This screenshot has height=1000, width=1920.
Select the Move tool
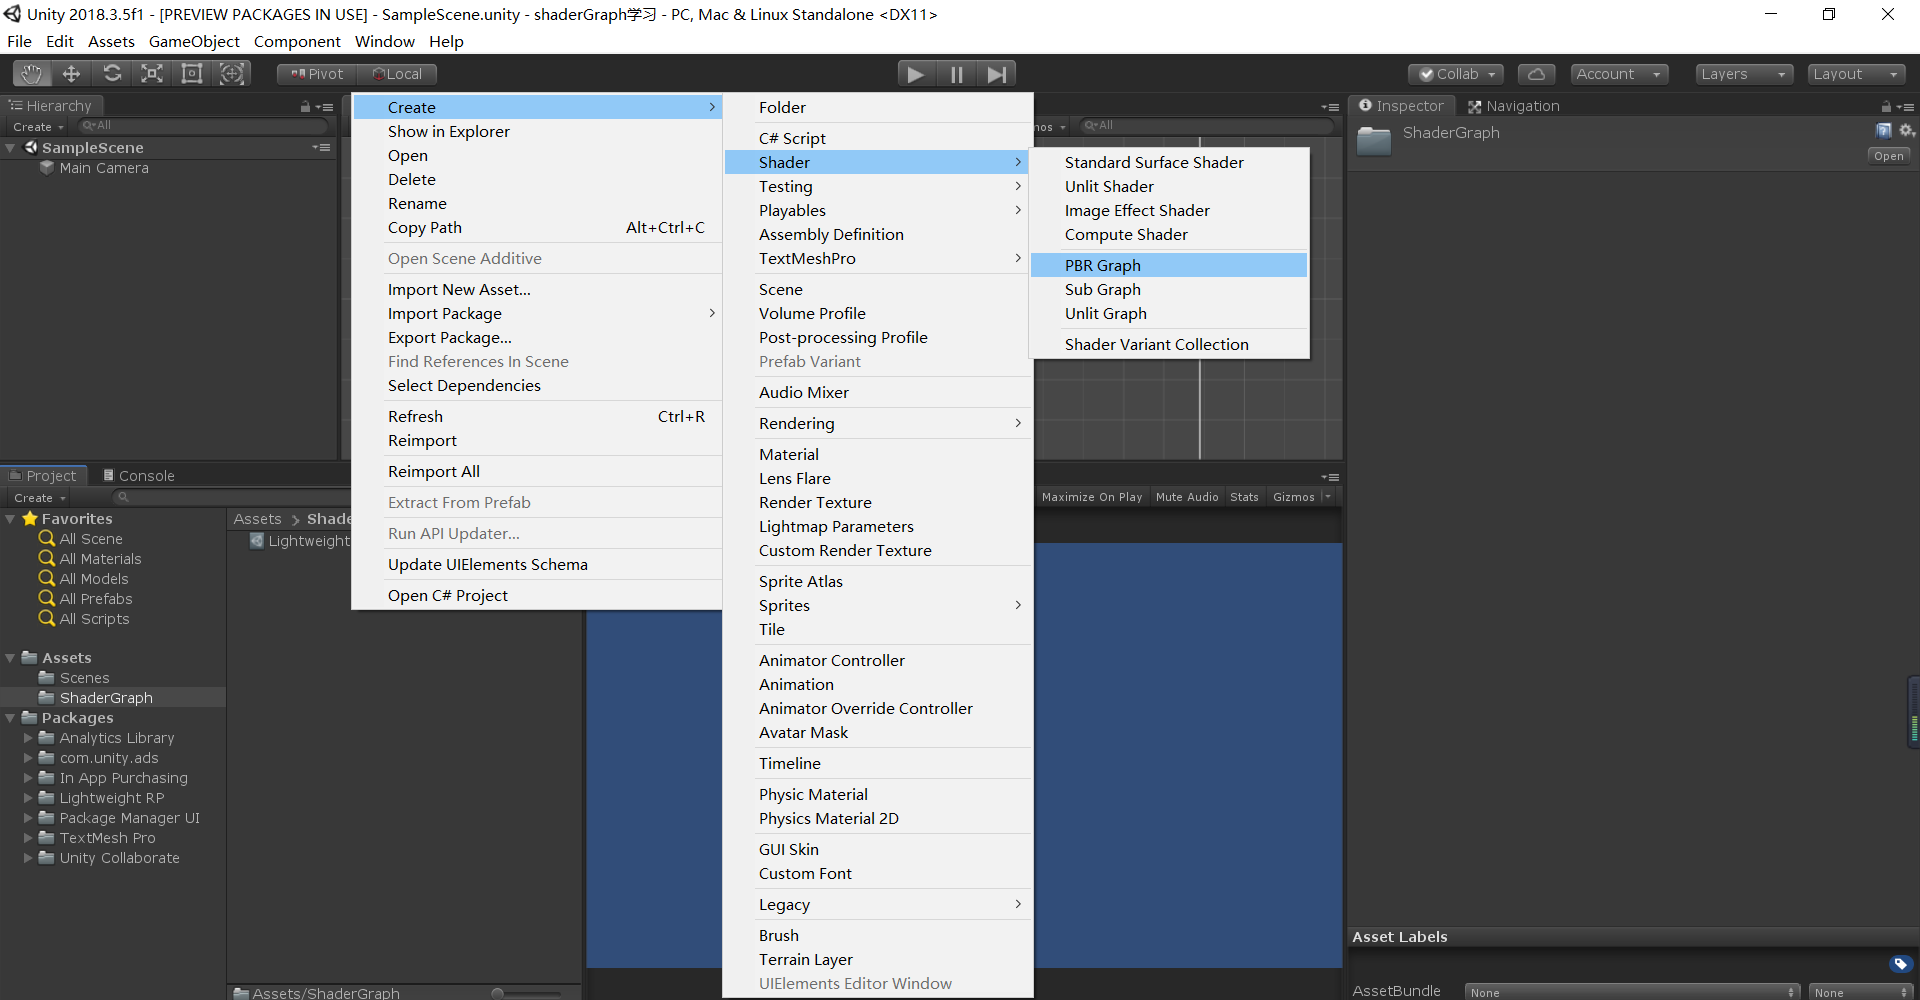[x=71, y=73]
